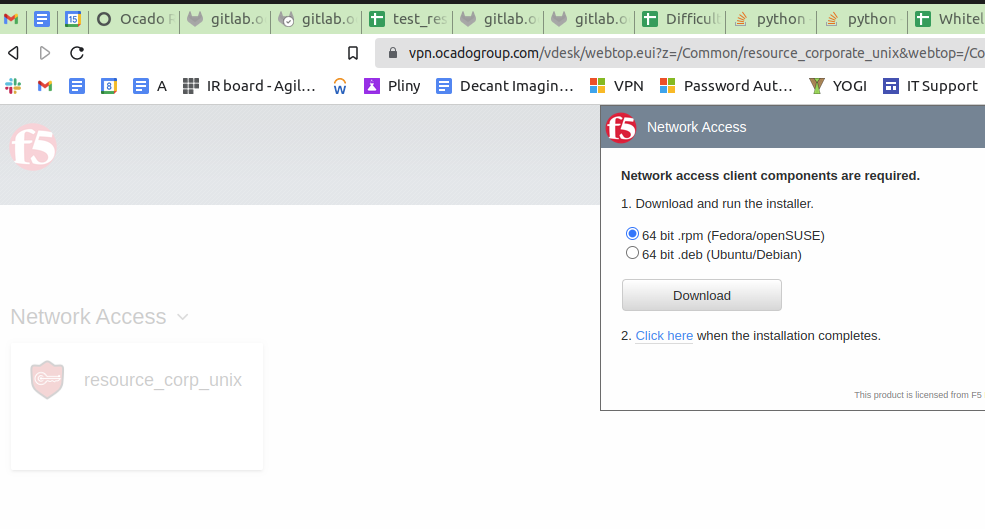Collapse the Network Access section chevron
Screen dimensions: 985x529
pos(182,317)
